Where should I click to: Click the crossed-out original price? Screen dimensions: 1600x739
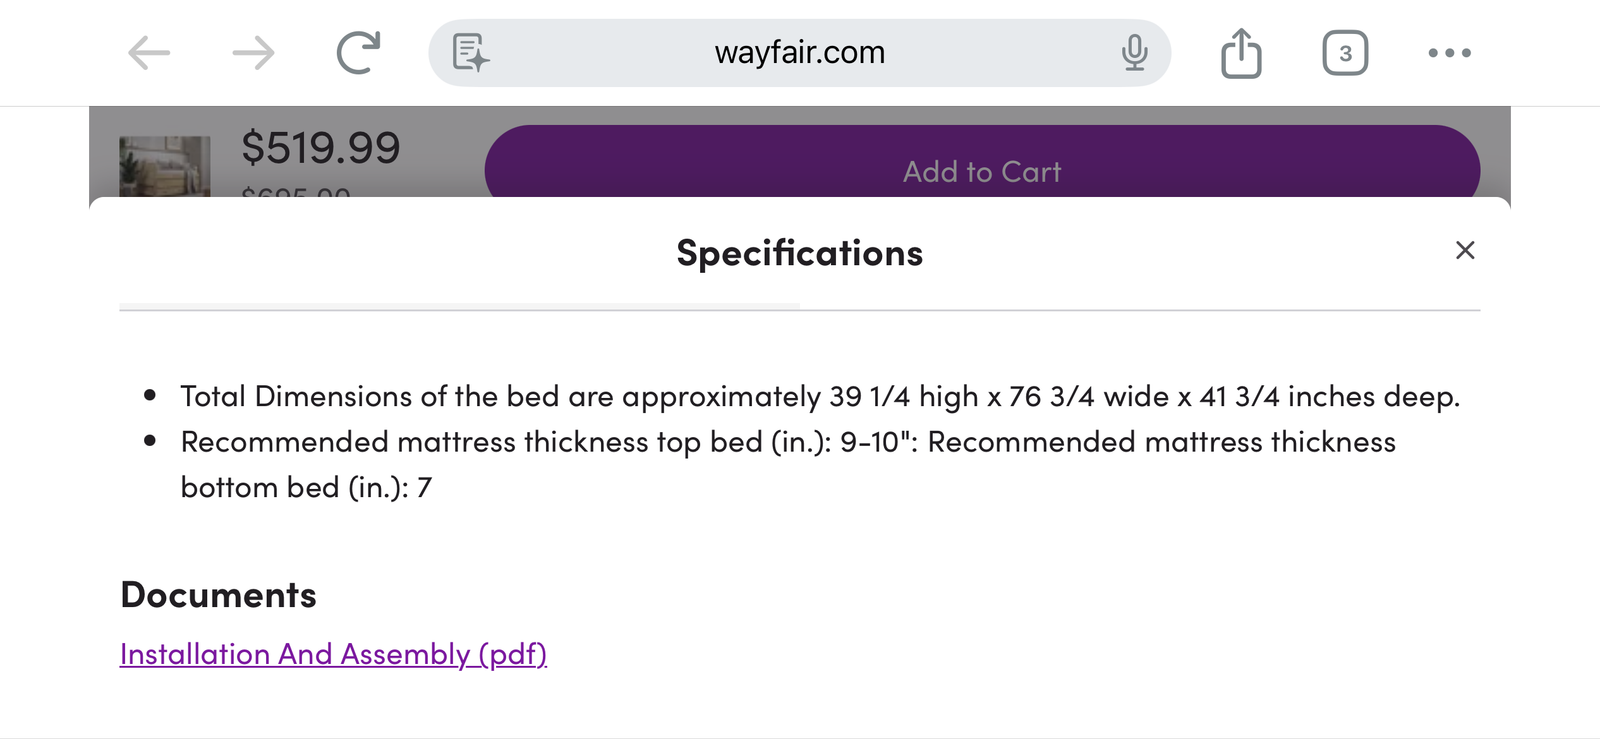pos(296,191)
